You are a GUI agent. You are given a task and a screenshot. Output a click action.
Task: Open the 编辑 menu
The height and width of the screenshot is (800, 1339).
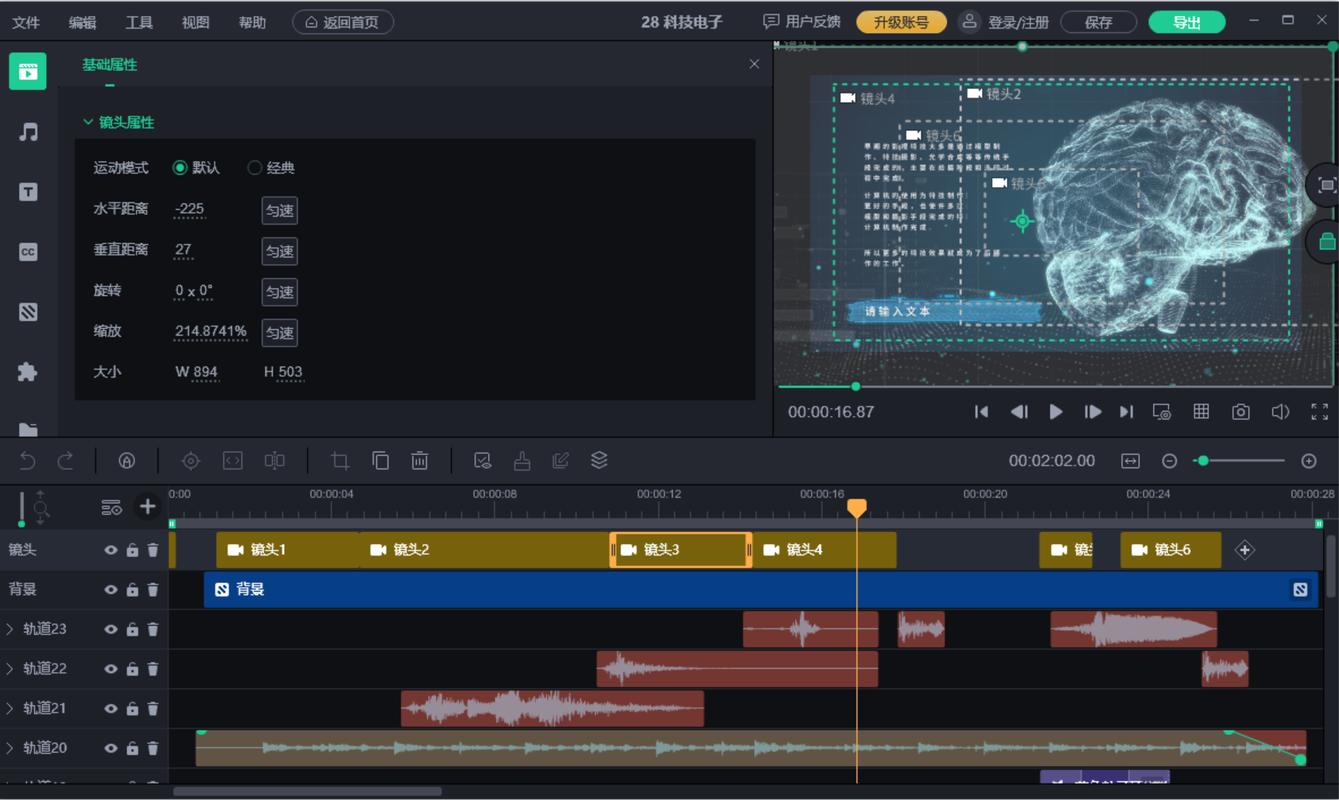coord(83,22)
